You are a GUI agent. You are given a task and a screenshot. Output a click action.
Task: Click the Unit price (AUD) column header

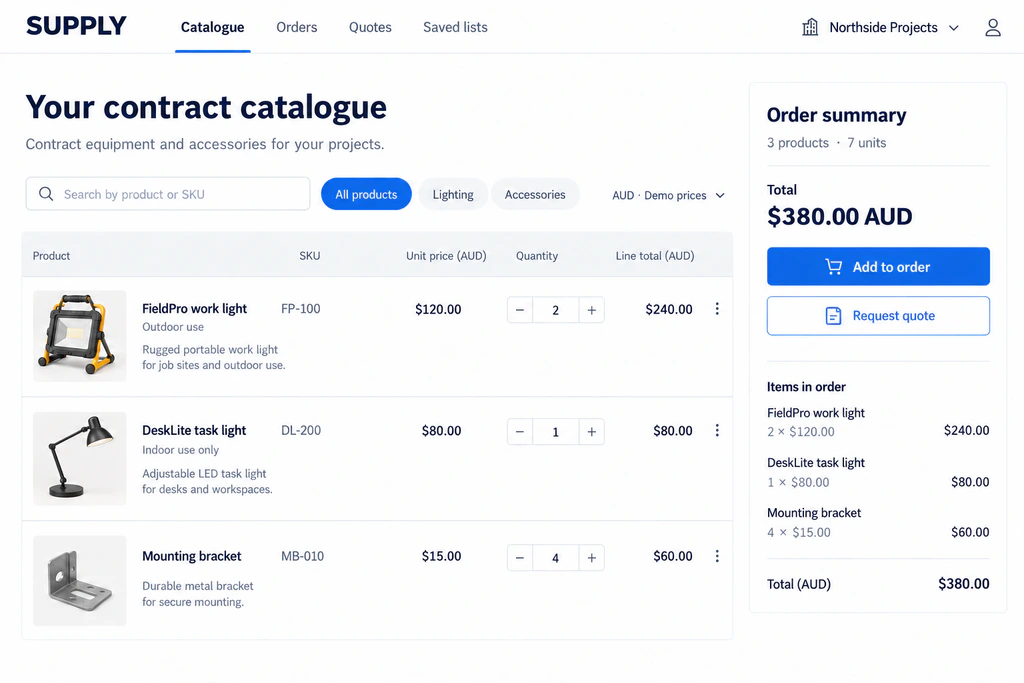tap(446, 256)
